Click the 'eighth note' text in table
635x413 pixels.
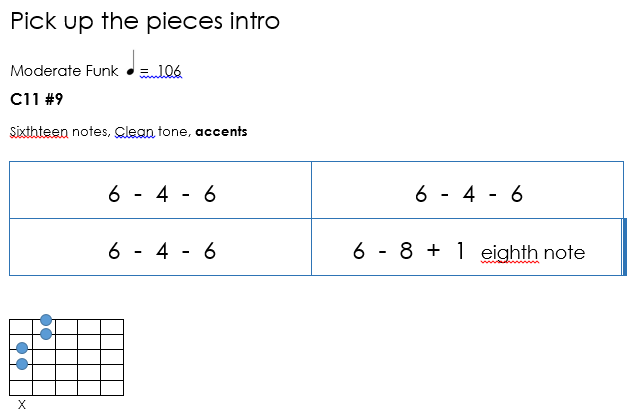pyautogui.click(x=532, y=252)
